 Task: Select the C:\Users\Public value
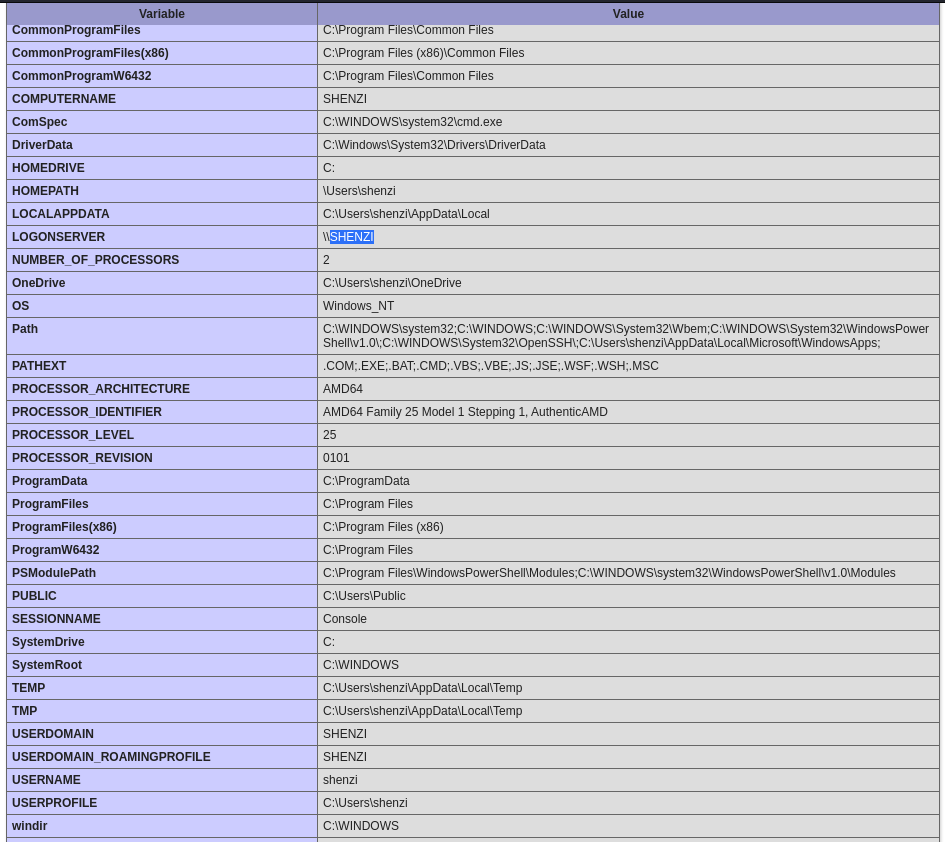(x=364, y=595)
